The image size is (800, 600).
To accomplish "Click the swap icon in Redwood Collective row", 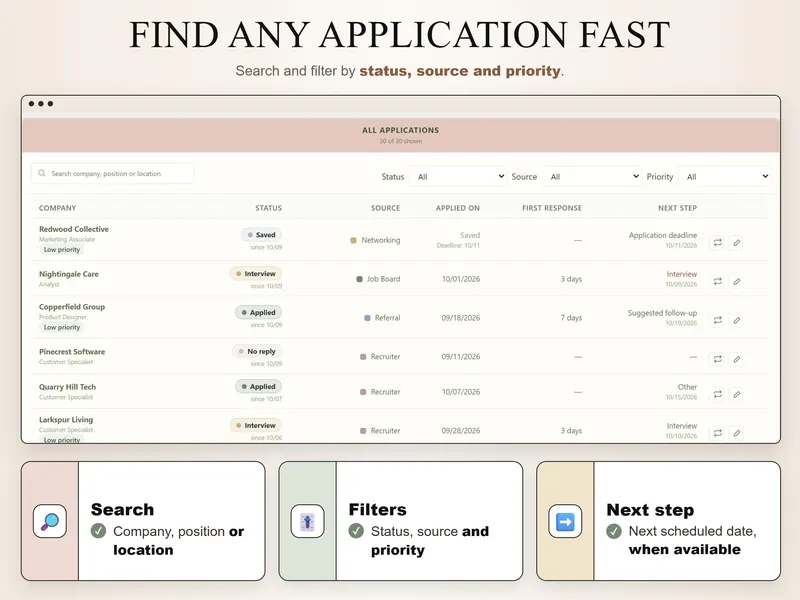I will tap(717, 242).
